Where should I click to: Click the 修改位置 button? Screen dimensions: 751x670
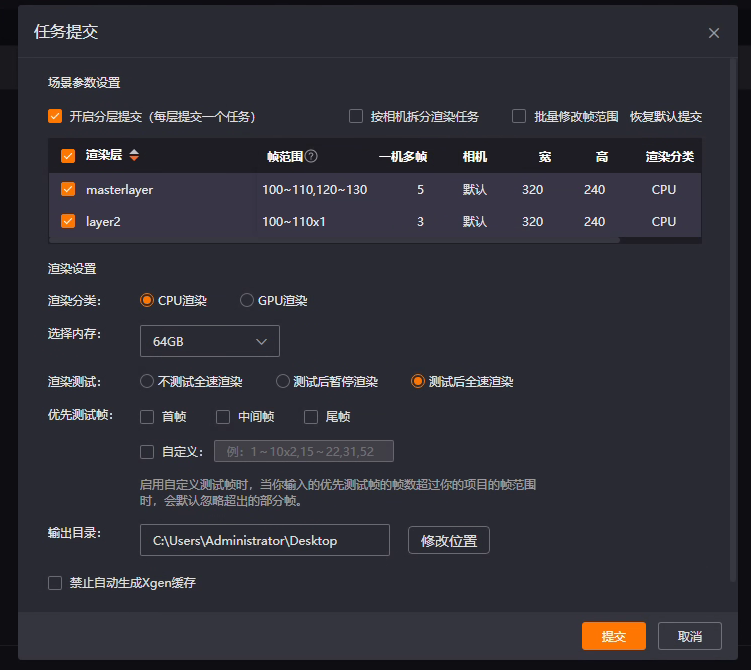click(x=448, y=540)
